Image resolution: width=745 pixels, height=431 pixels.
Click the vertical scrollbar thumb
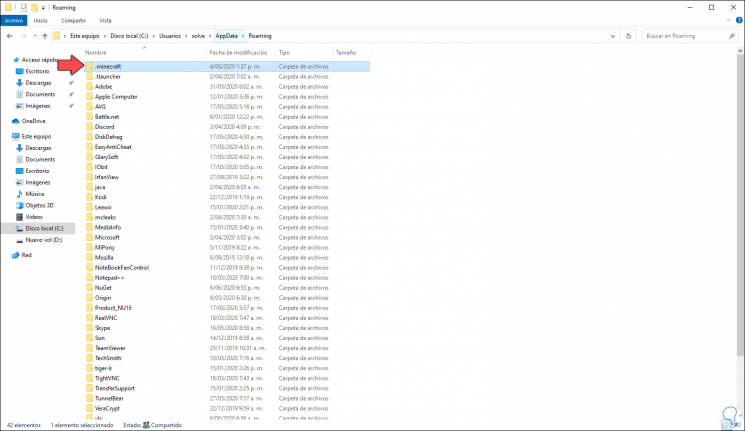(741, 204)
